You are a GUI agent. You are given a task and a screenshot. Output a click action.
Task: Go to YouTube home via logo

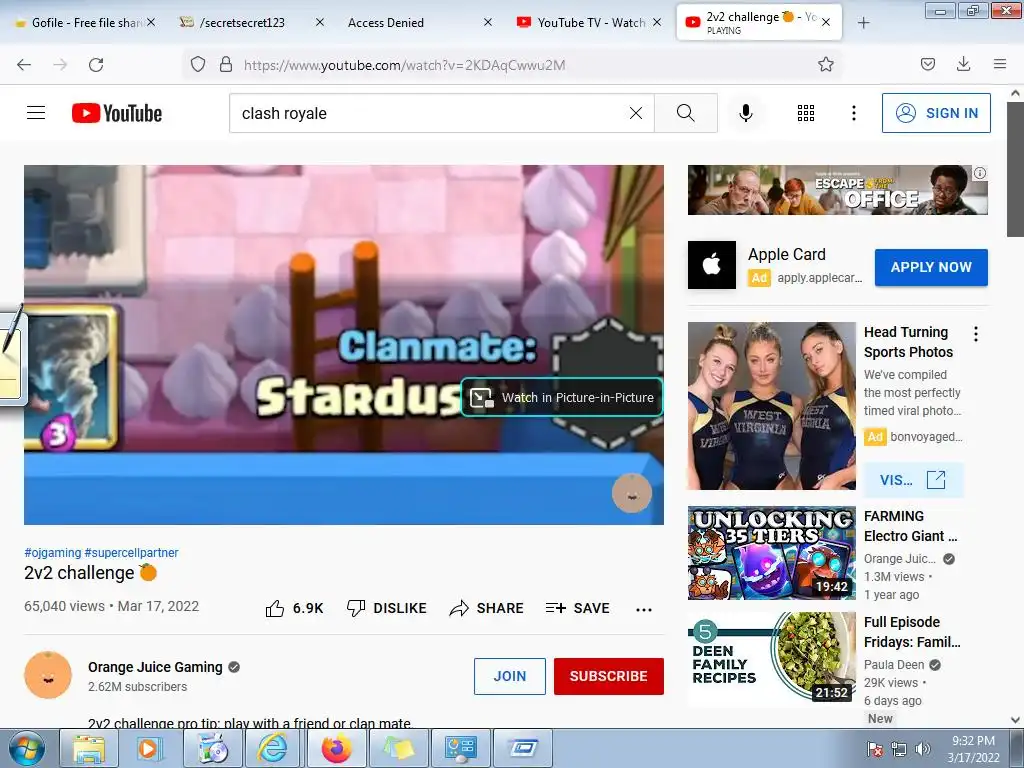pyautogui.click(x=117, y=113)
